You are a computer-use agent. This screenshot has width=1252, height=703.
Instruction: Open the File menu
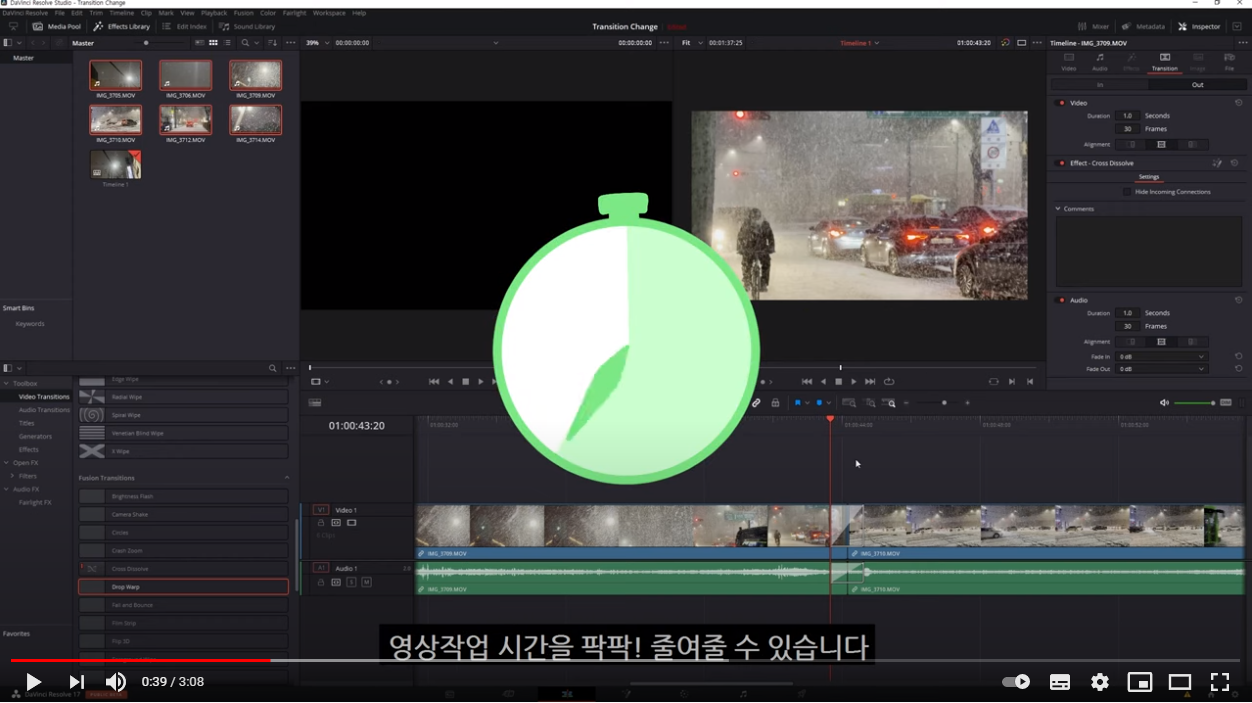tap(59, 13)
